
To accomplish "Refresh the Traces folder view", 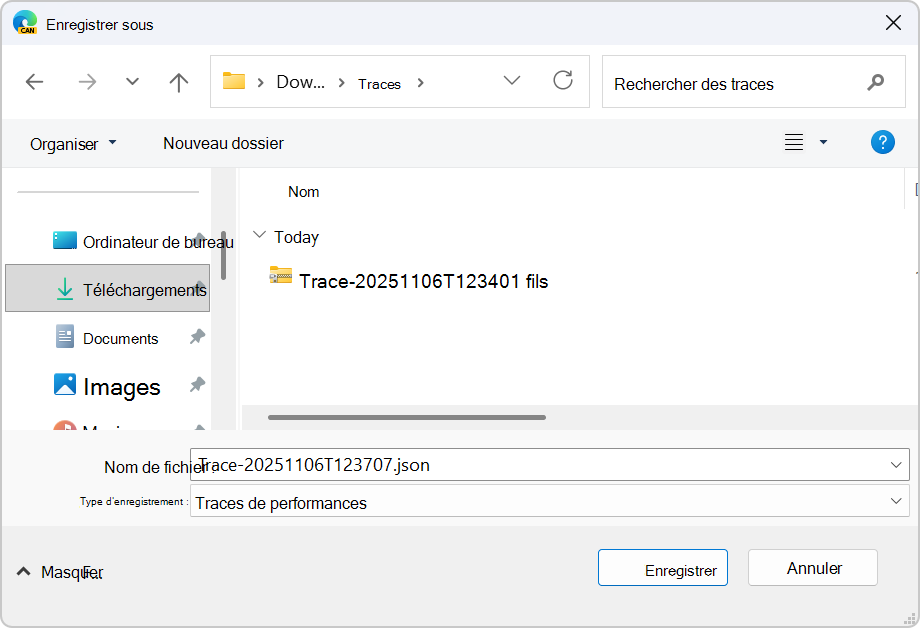I will point(563,83).
